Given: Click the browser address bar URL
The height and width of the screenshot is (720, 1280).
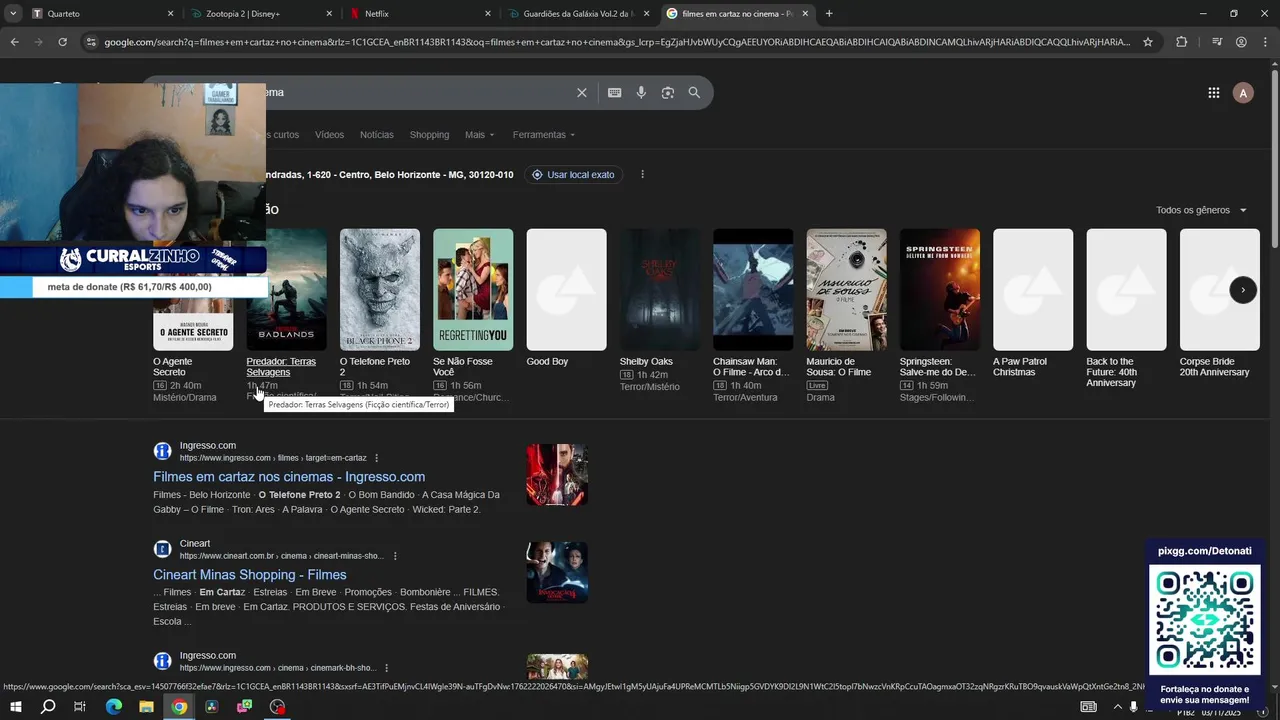Looking at the screenshot, I should coord(617,42).
